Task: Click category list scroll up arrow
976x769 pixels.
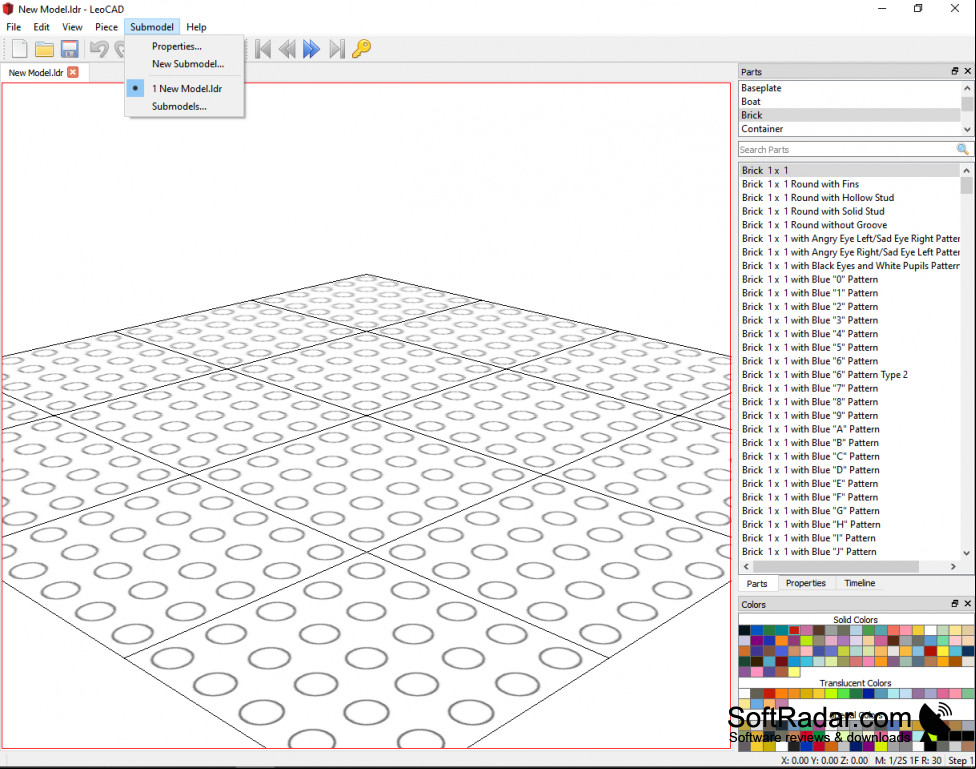Action: (967, 88)
